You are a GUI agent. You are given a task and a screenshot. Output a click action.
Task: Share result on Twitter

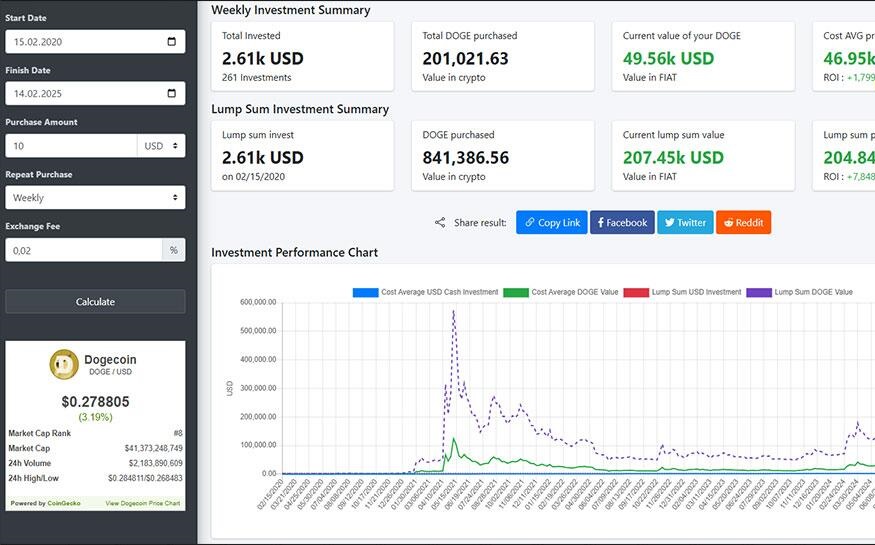coord(685,223)
